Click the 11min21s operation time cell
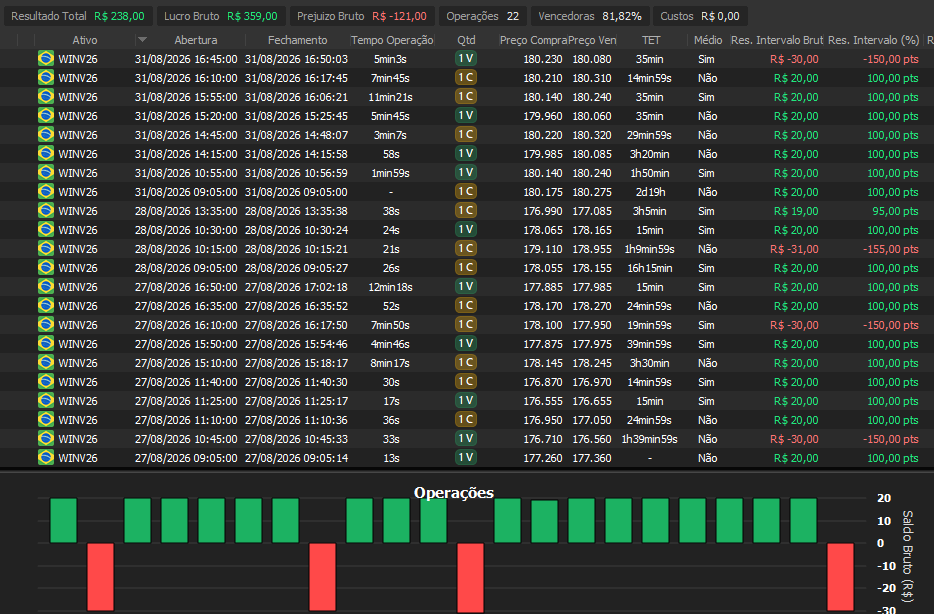934x614 pixels. (x=391, y=97)
